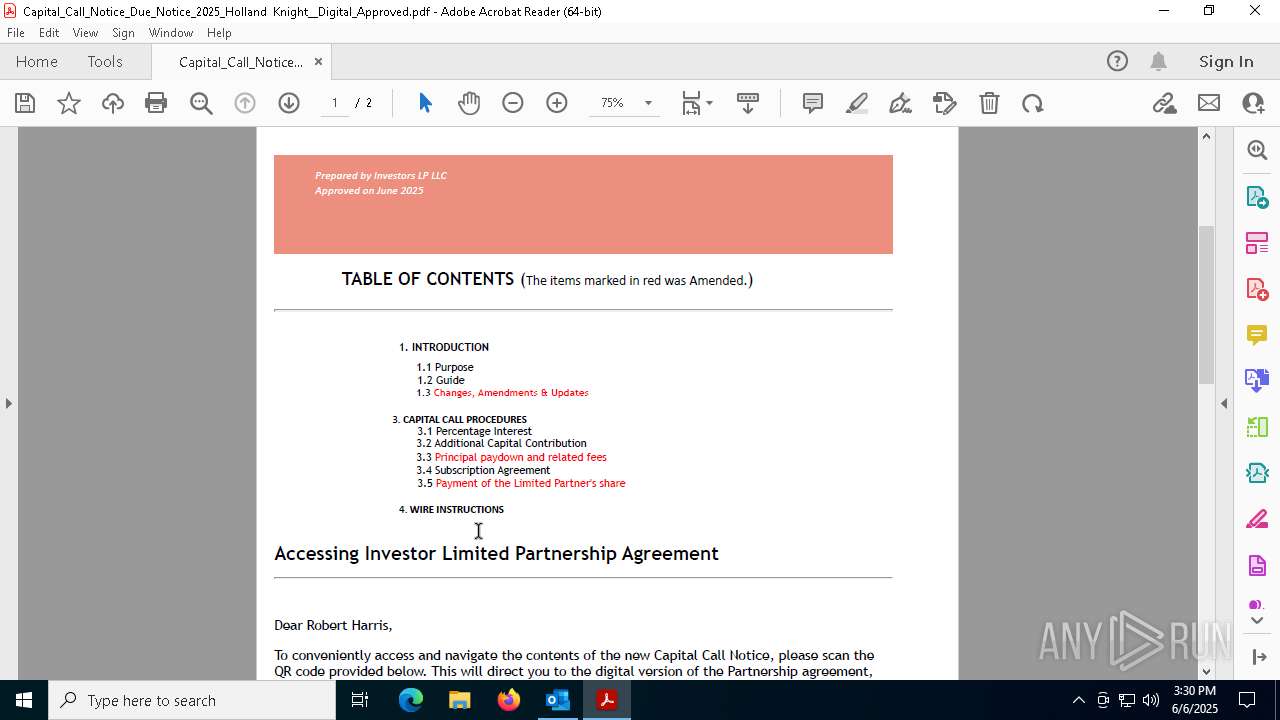Open the Find text search tool
The image size is (1280, 720).
(x=201, y=103)
